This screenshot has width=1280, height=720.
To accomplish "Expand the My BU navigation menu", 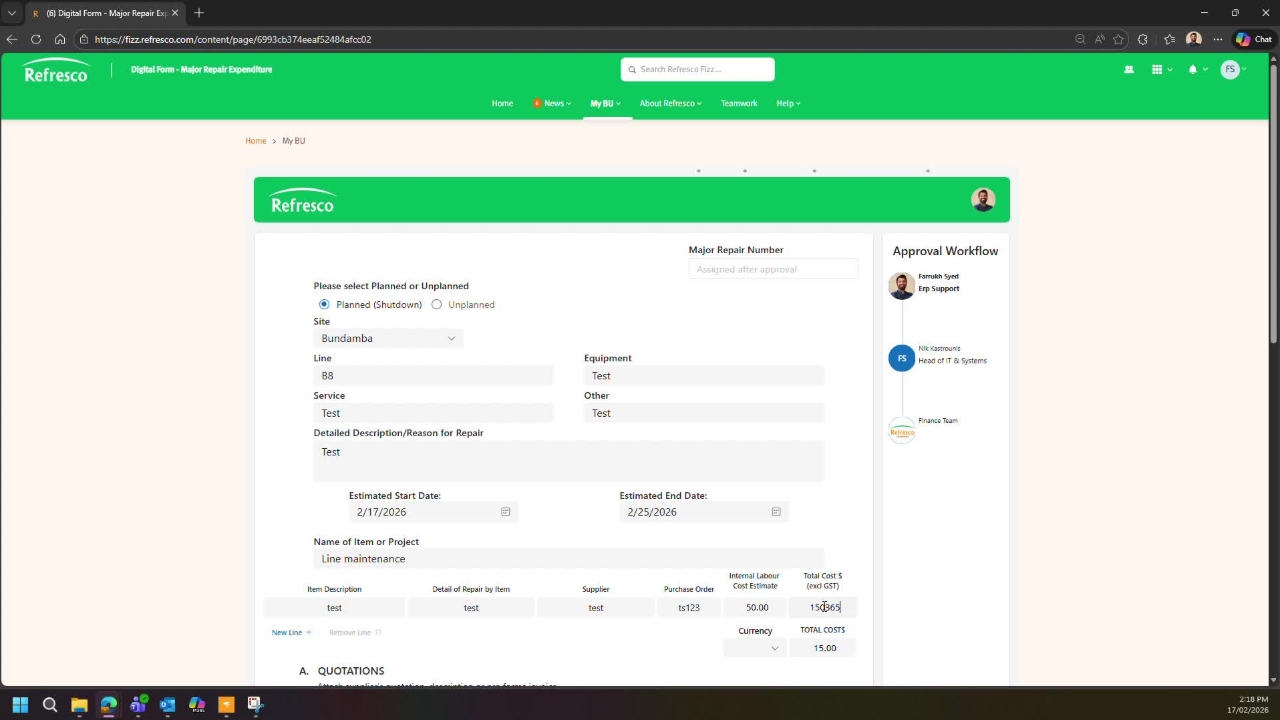I will coord(605,103).
